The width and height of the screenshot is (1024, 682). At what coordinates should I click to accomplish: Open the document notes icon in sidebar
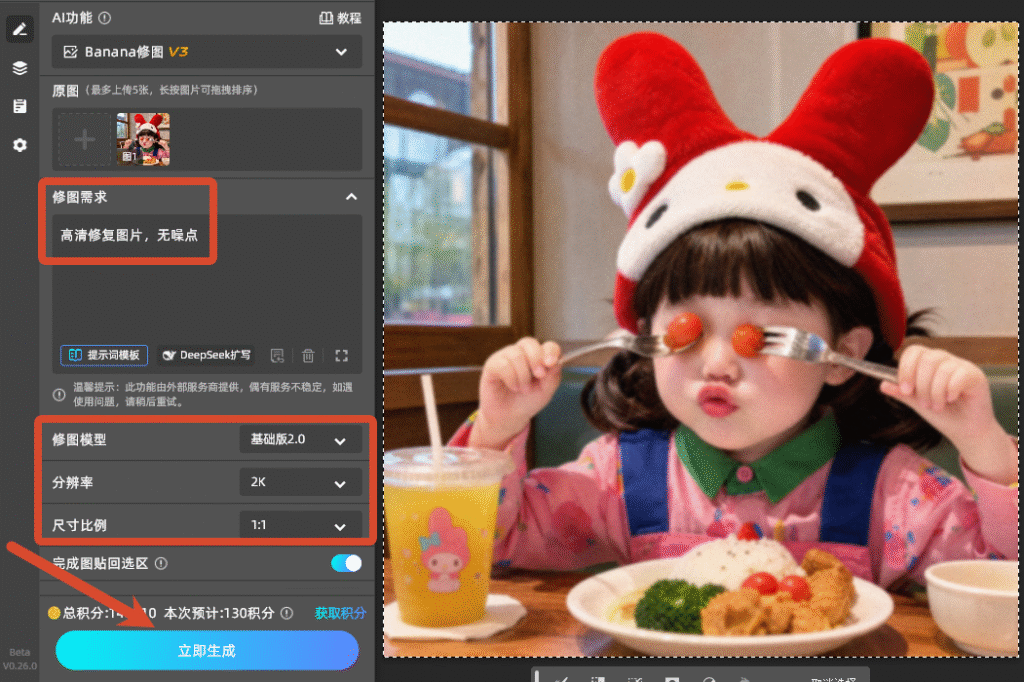[x=20, y=106]
